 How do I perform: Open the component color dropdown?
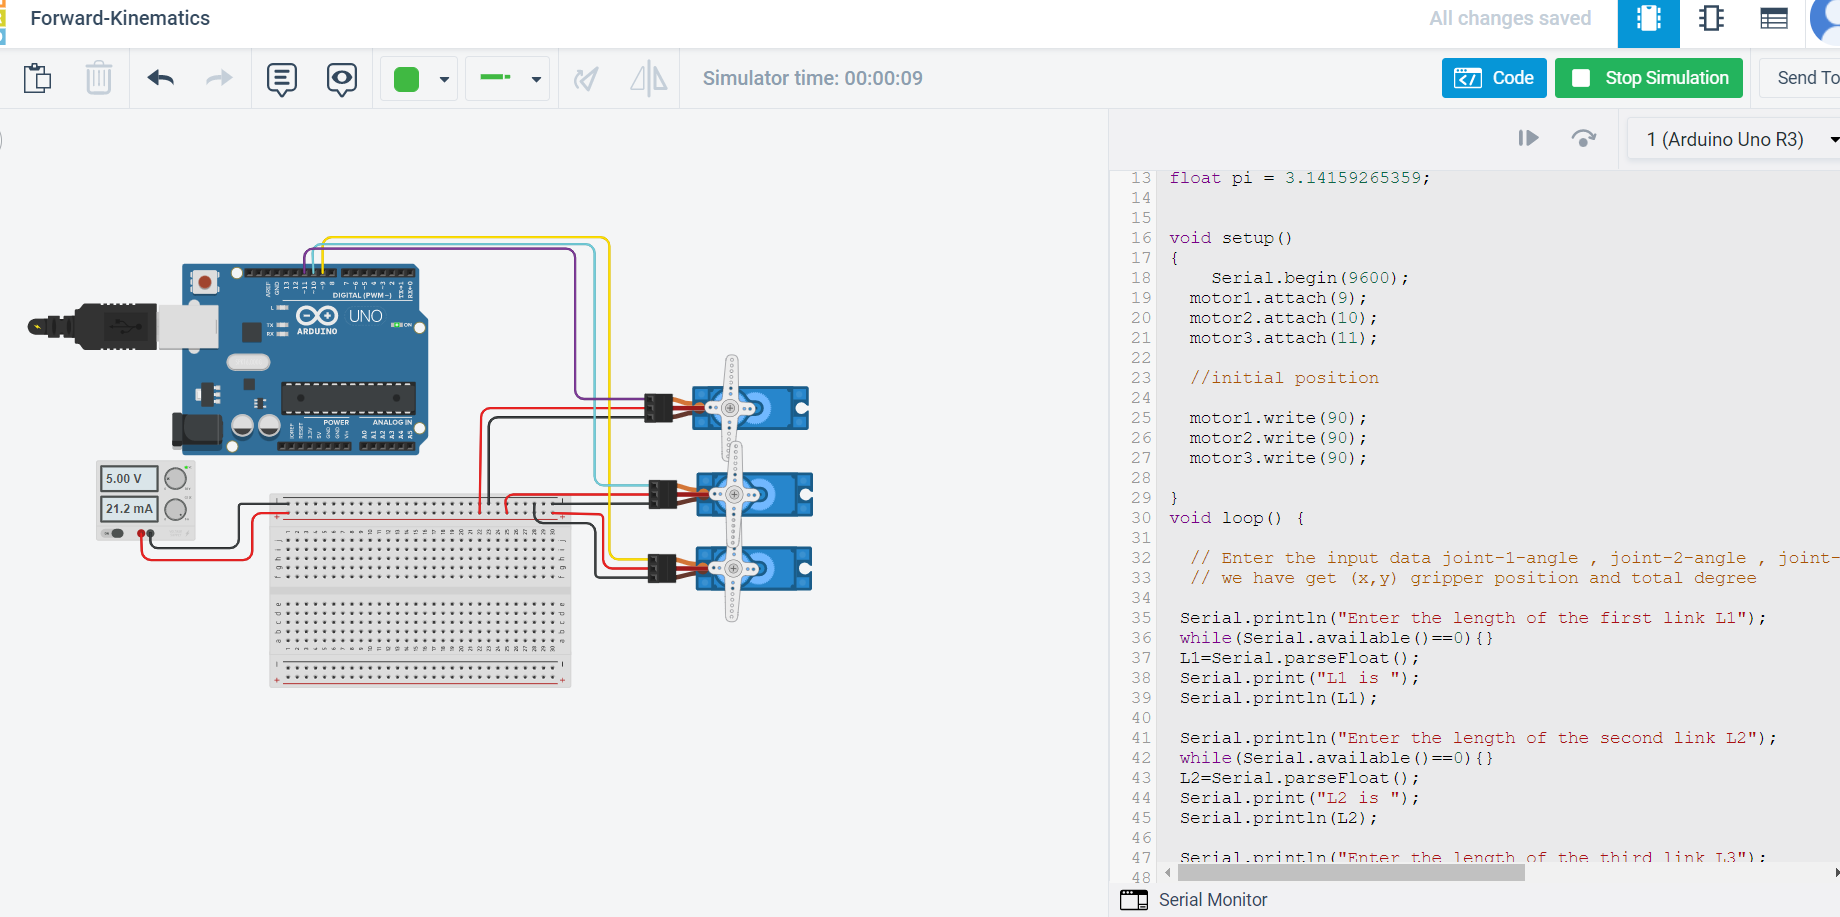444,78
